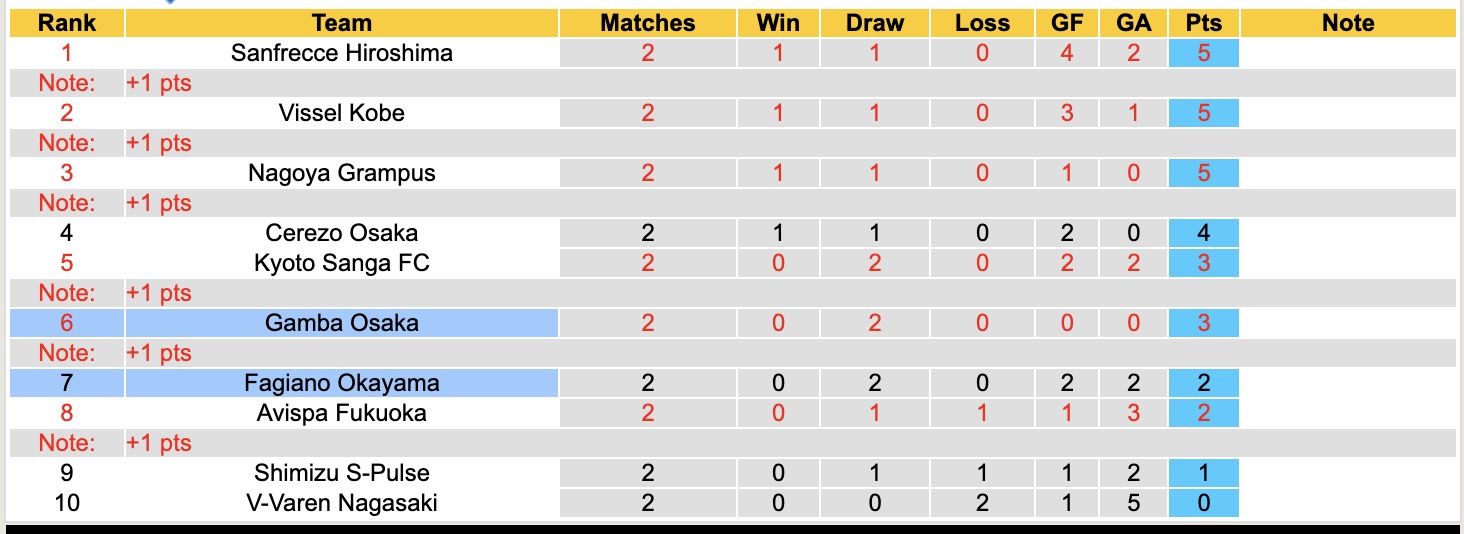Screen dimensions: 1464x534
Task: Click V-Varen Nagasaki's blue points cell
Action: click(x=1203, y=503)
